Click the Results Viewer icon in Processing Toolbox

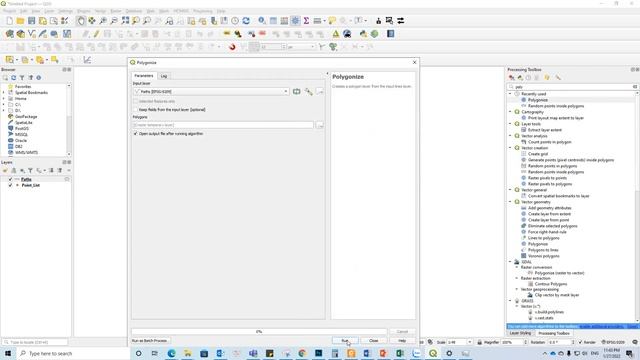[x=537, y=78]
